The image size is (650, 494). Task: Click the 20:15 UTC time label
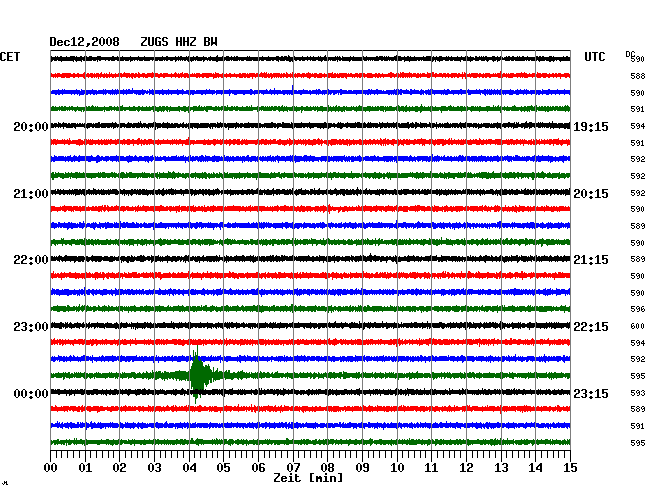591,194
